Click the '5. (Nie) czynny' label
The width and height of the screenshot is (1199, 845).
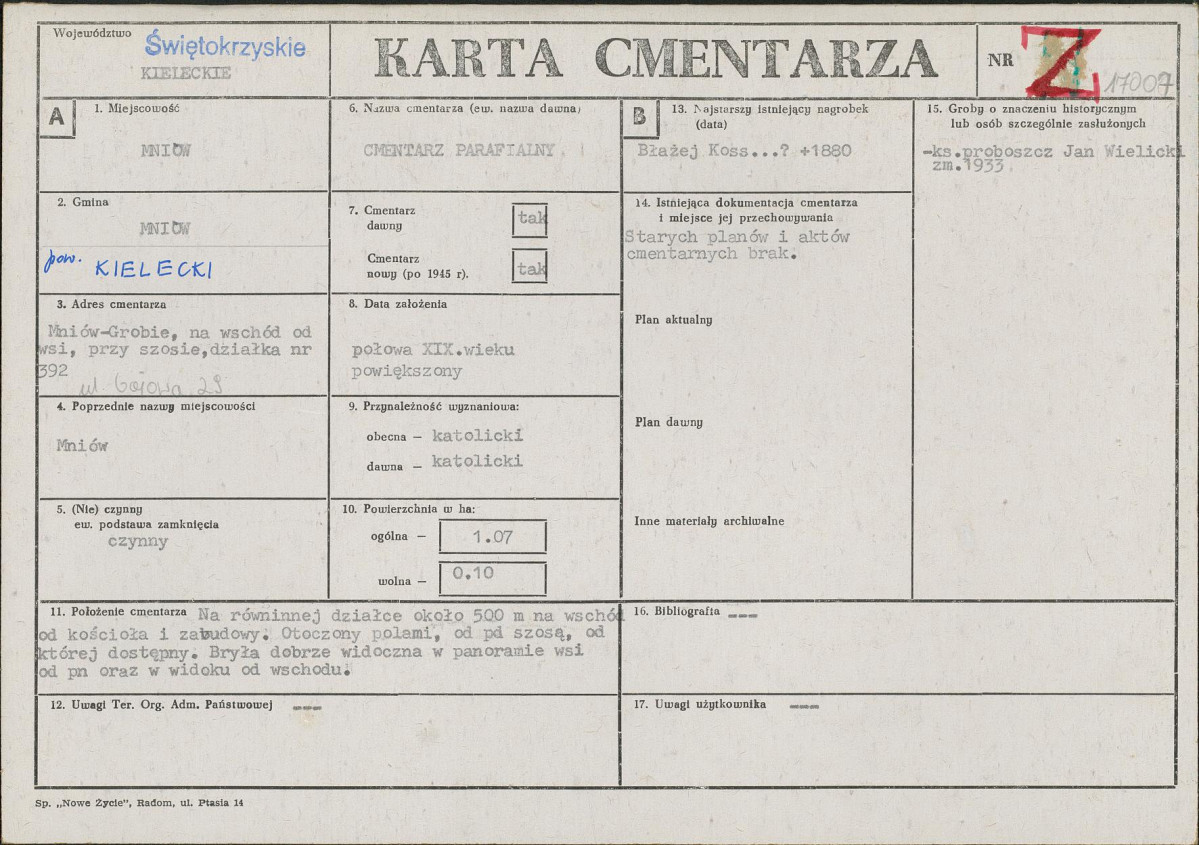[99, 509]
